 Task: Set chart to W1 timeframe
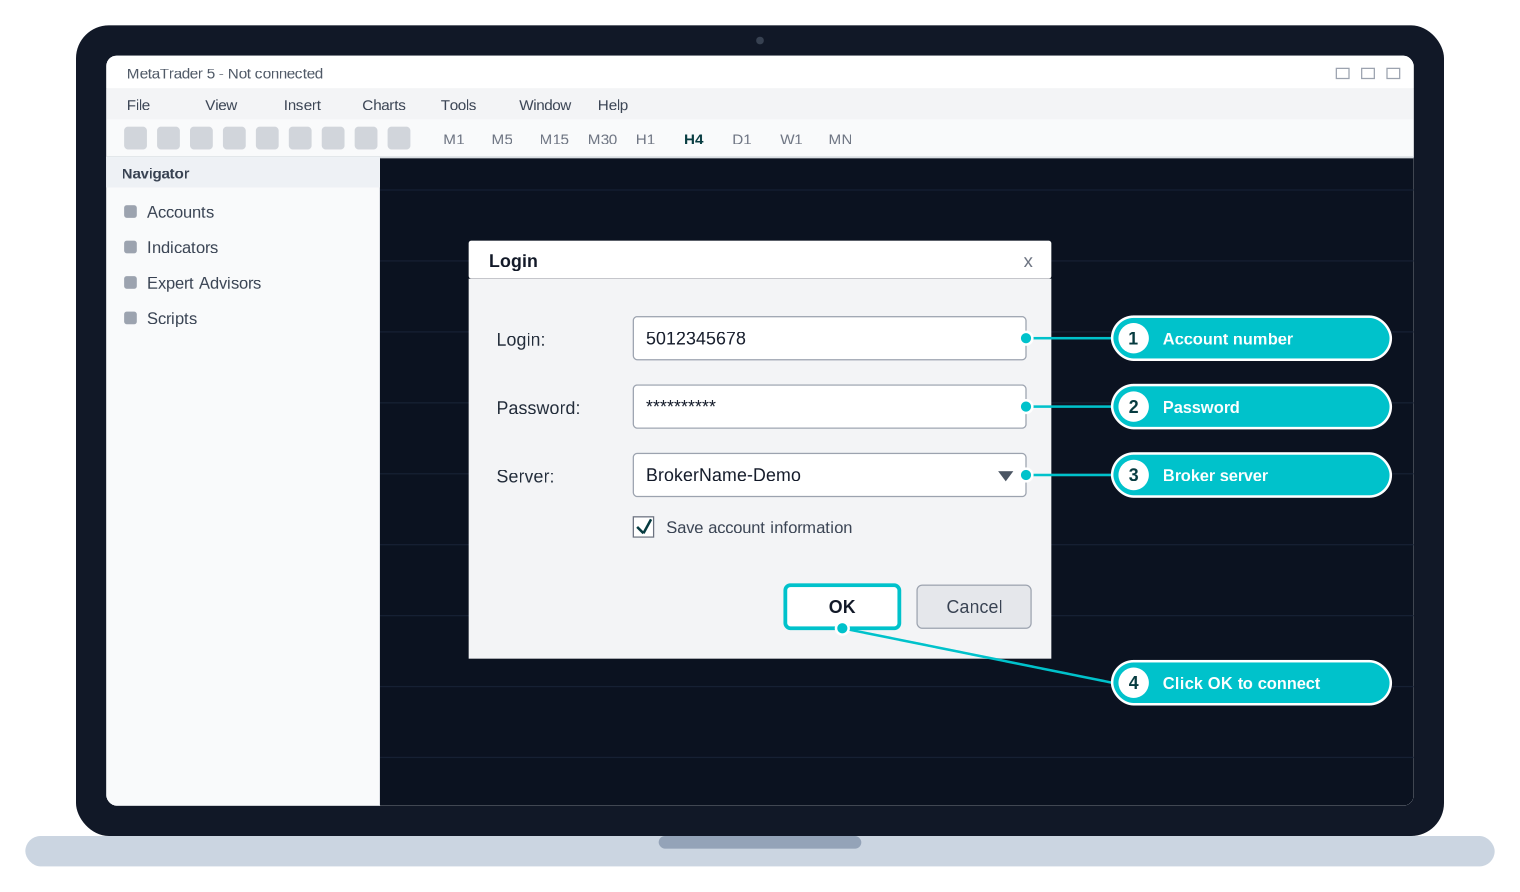pos(791,139)
